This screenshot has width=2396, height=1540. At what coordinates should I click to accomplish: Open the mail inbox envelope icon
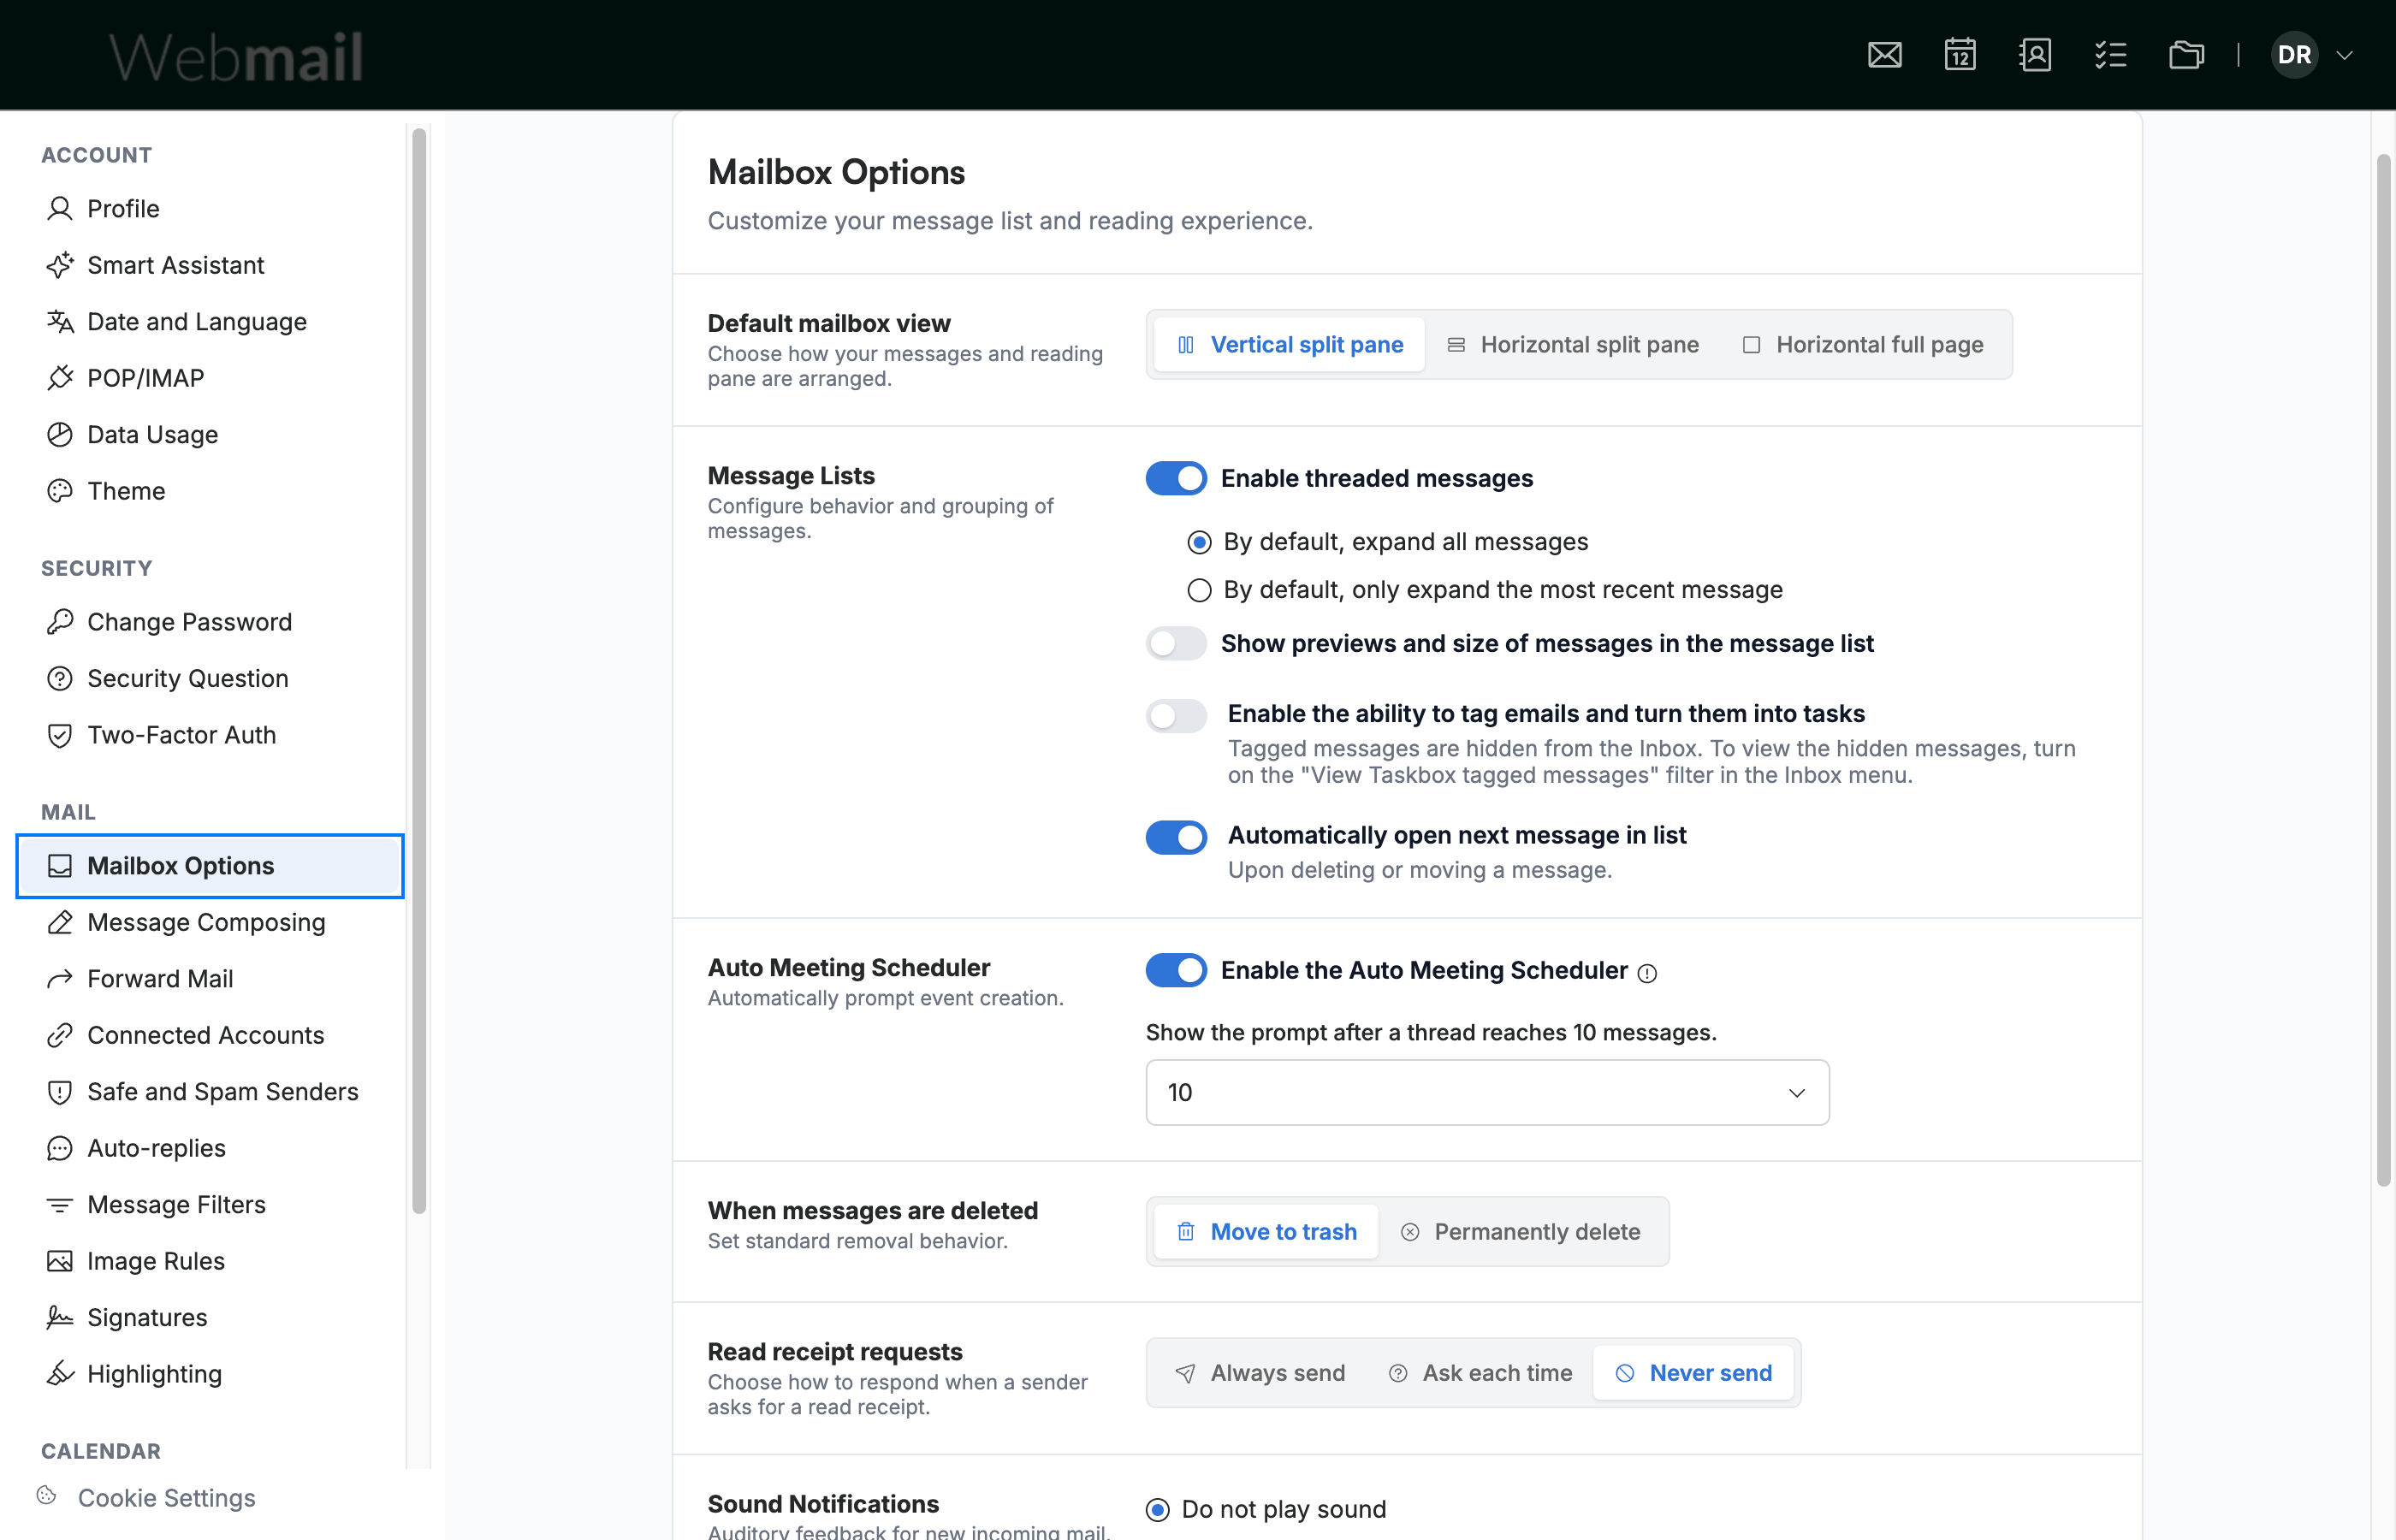tap(1884, 55)
